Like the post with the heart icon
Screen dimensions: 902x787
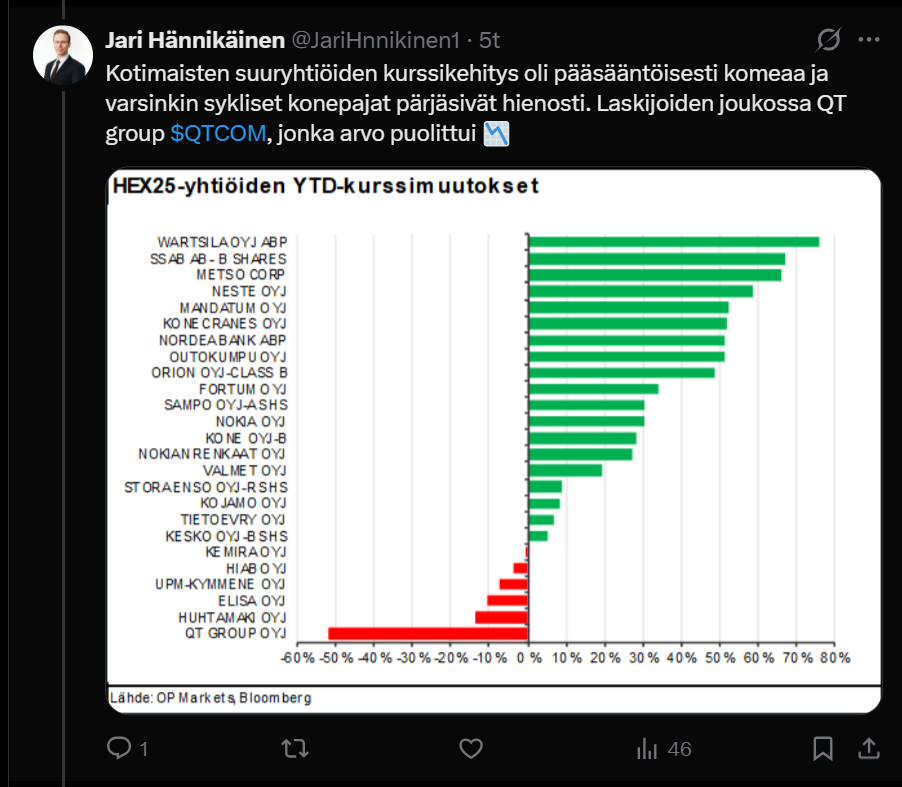pyautogui.click(x=470, y=748)
